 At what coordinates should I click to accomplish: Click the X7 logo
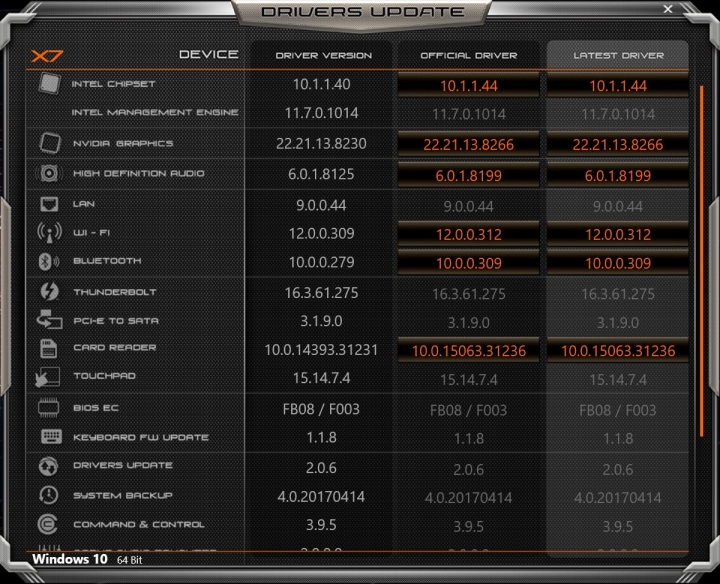pos(47,56)
